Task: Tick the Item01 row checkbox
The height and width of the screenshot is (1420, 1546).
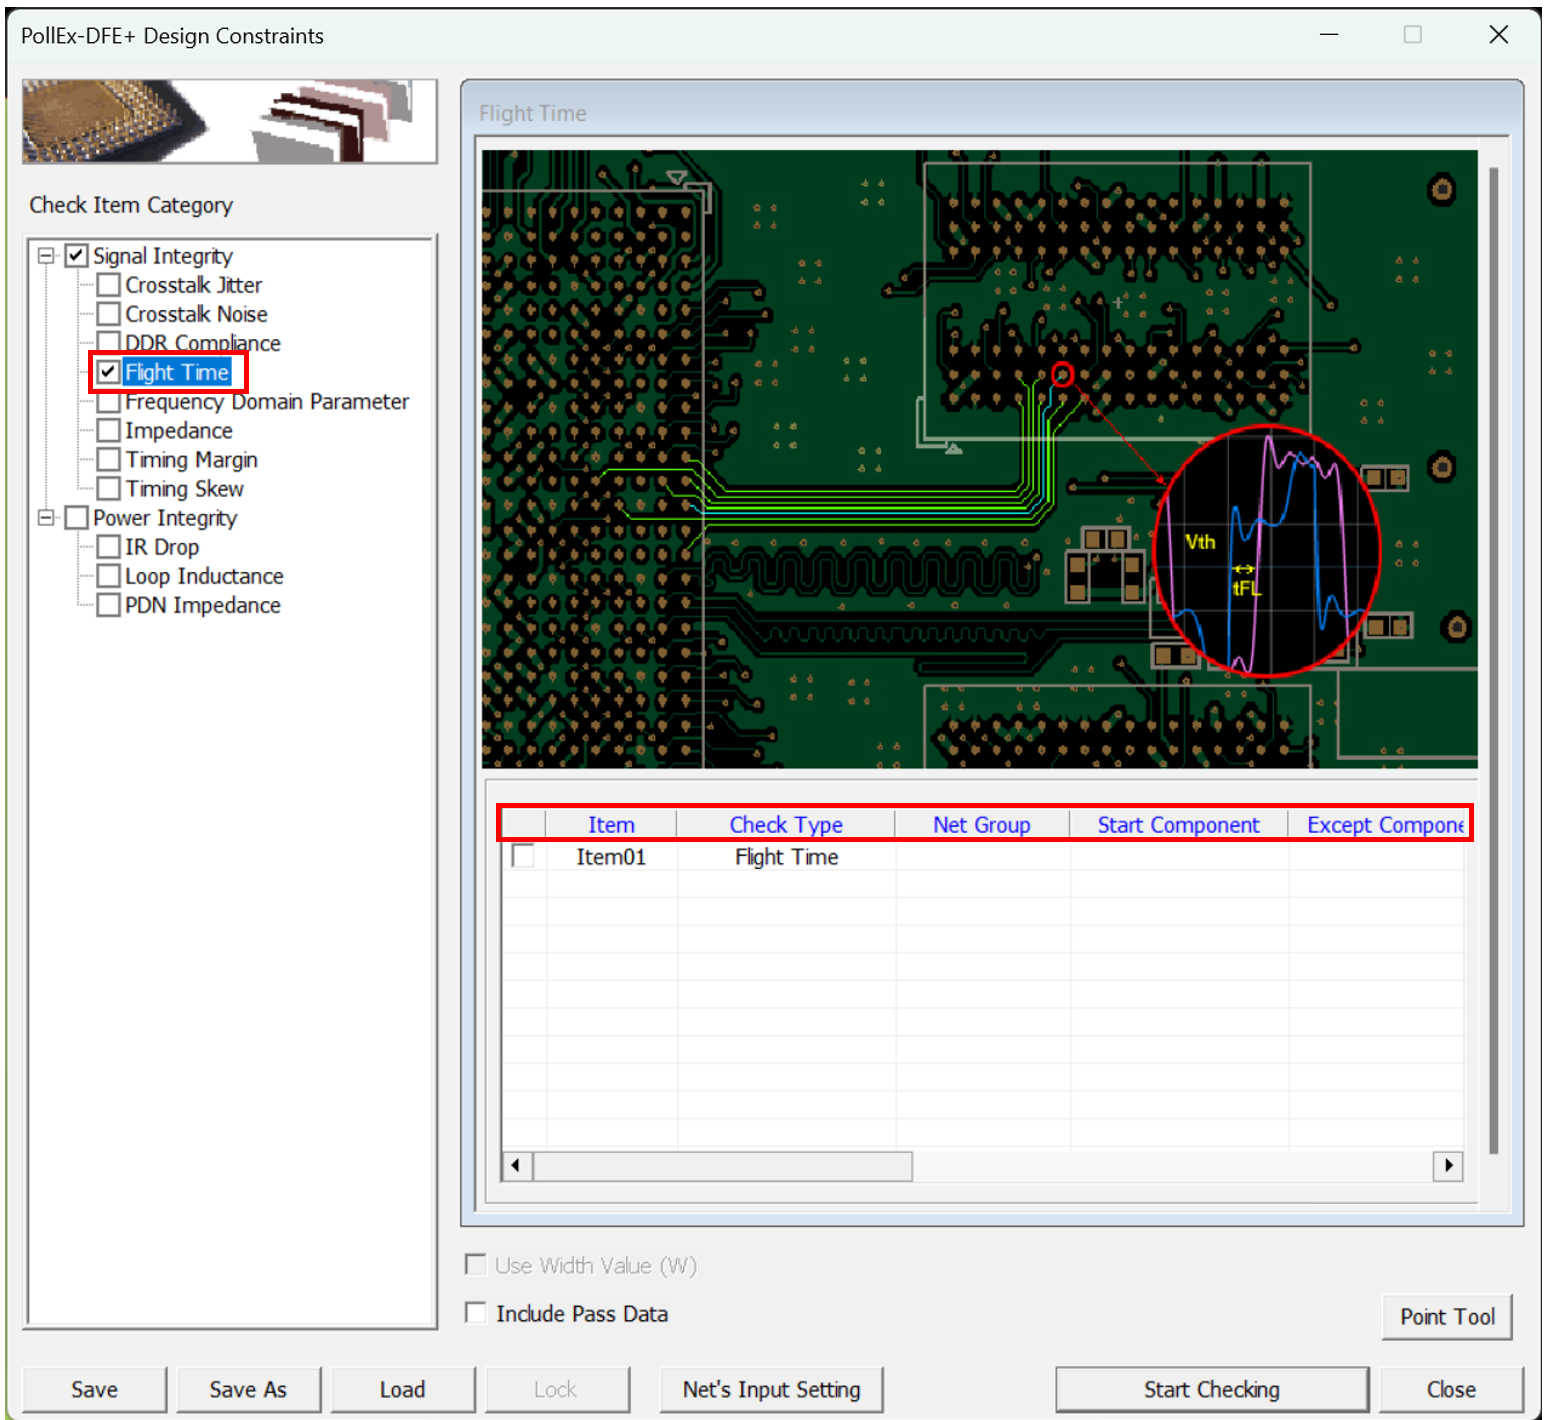Action: 523,857
